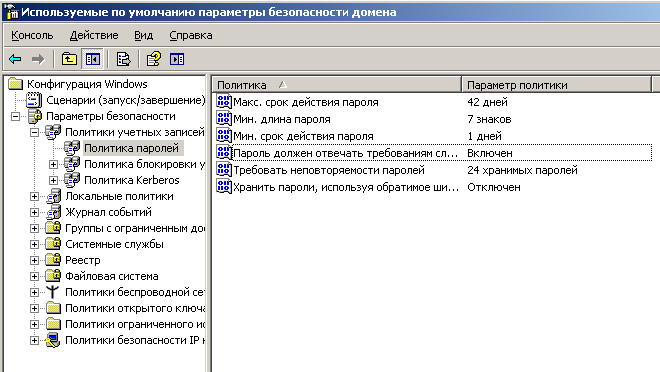The width and height of the screenshot is (660, 372).
Task: Click the Отключен value cell
Action: 494,187
